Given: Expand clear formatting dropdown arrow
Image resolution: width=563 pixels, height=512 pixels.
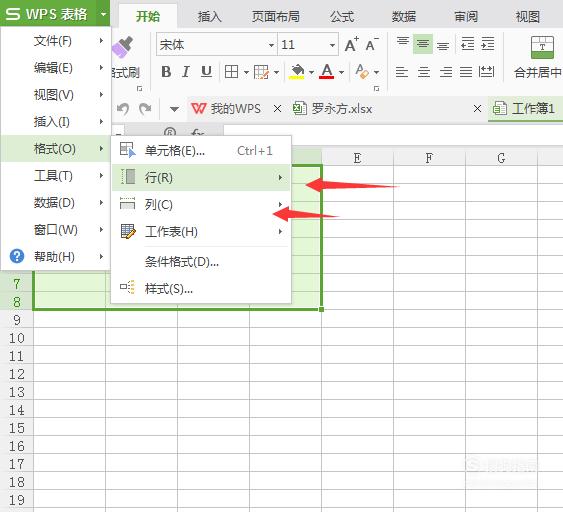Looking at the screenshot, I should (376, 72).
